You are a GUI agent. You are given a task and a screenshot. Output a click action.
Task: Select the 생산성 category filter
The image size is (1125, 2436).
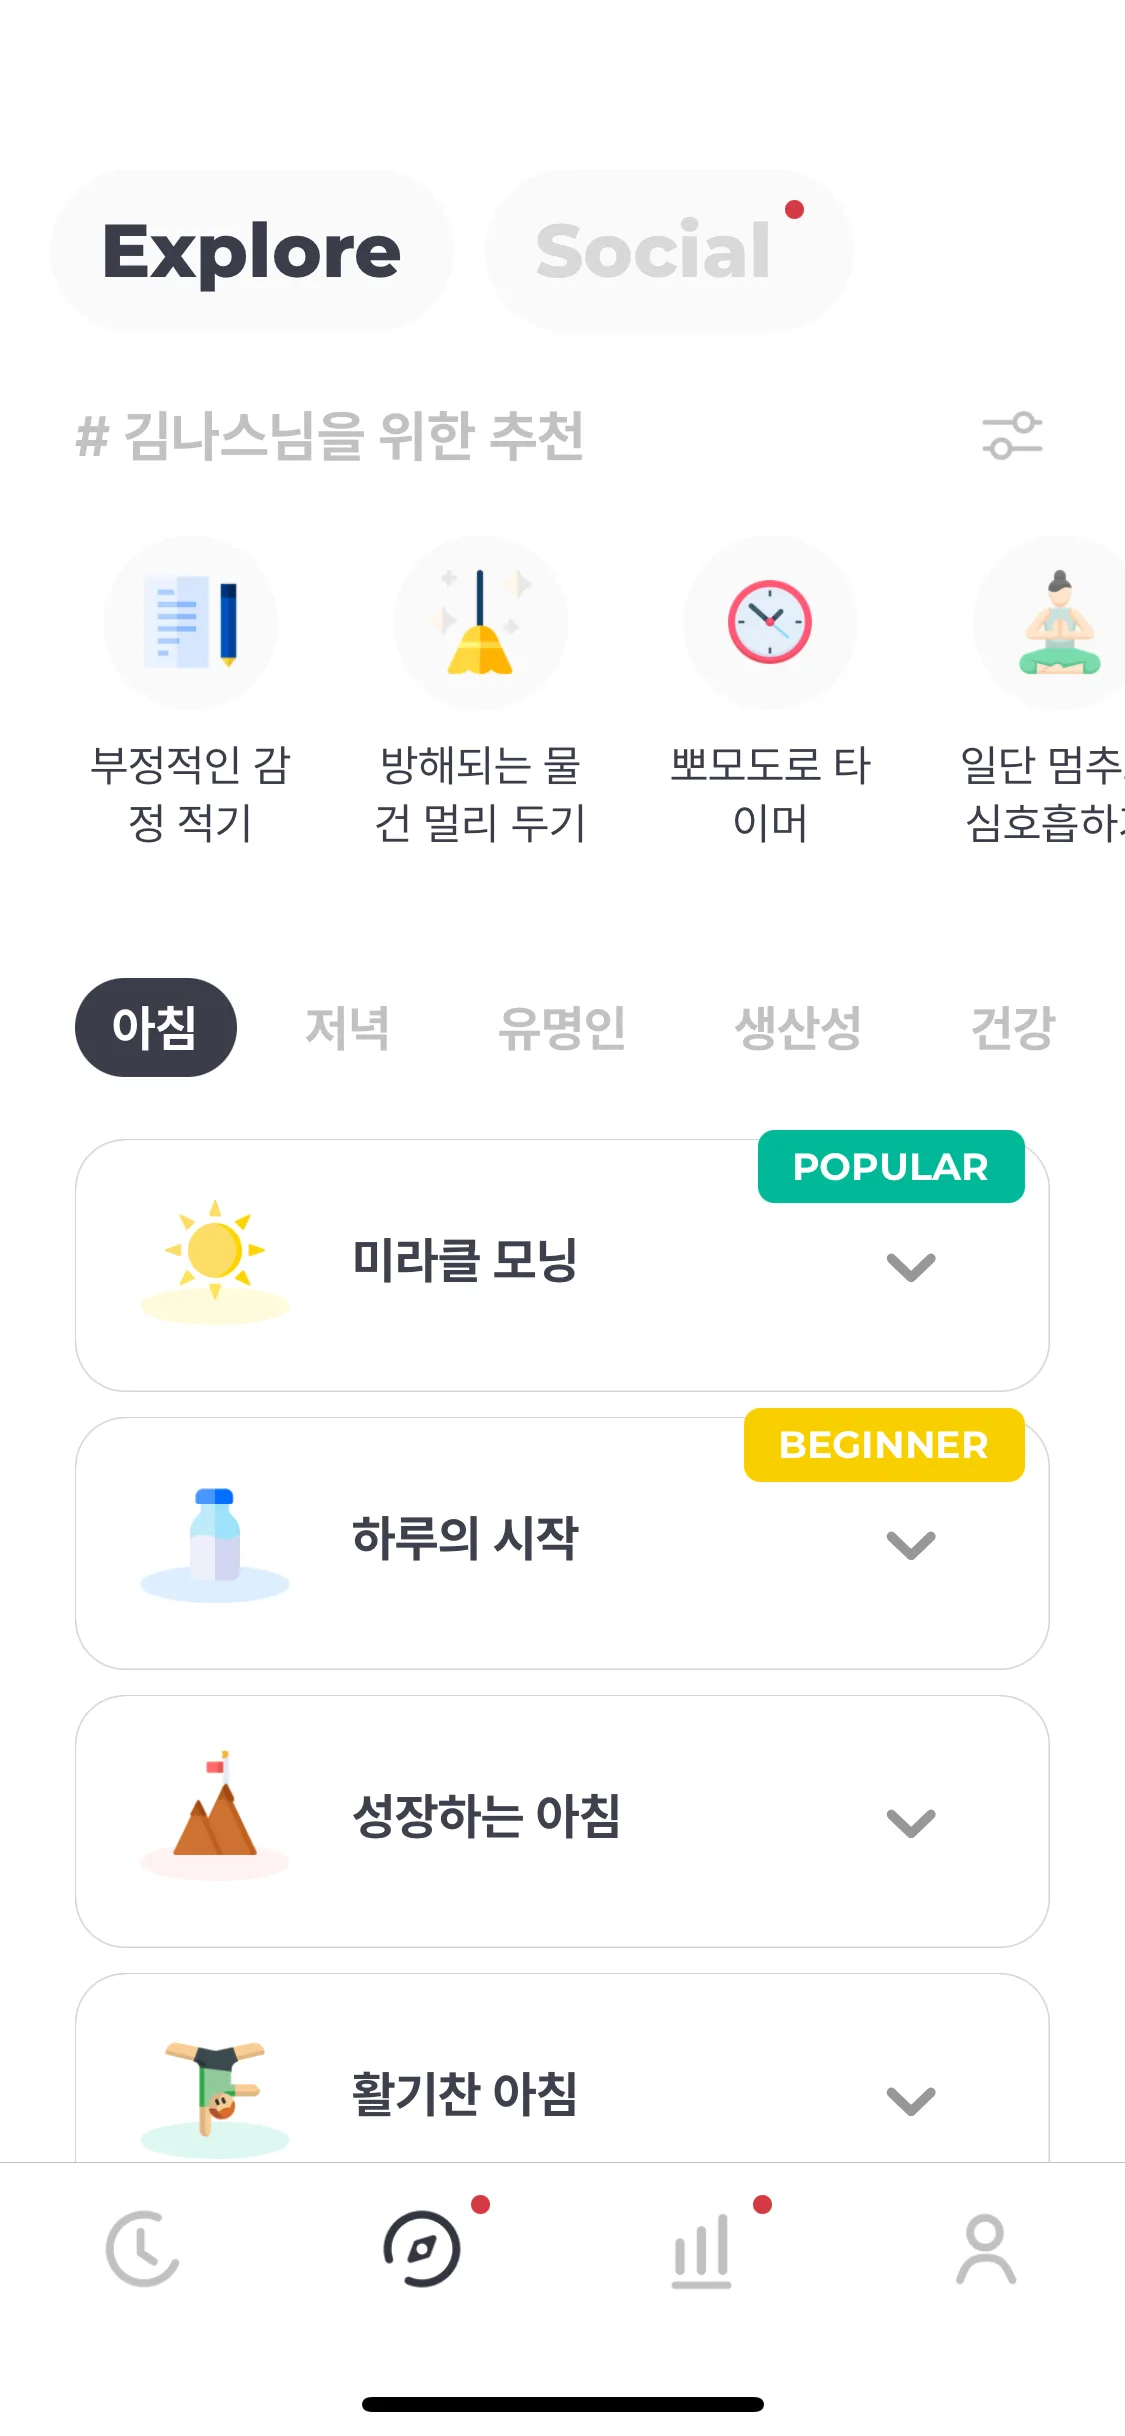[x=798, y=1028]
